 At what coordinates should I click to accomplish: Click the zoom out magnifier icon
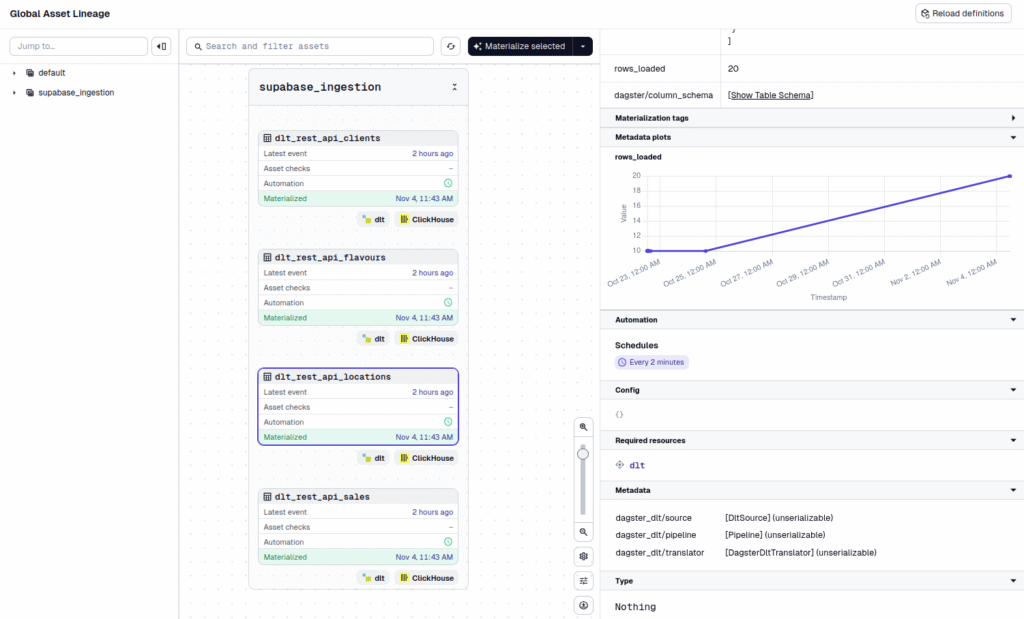[583, 532]
